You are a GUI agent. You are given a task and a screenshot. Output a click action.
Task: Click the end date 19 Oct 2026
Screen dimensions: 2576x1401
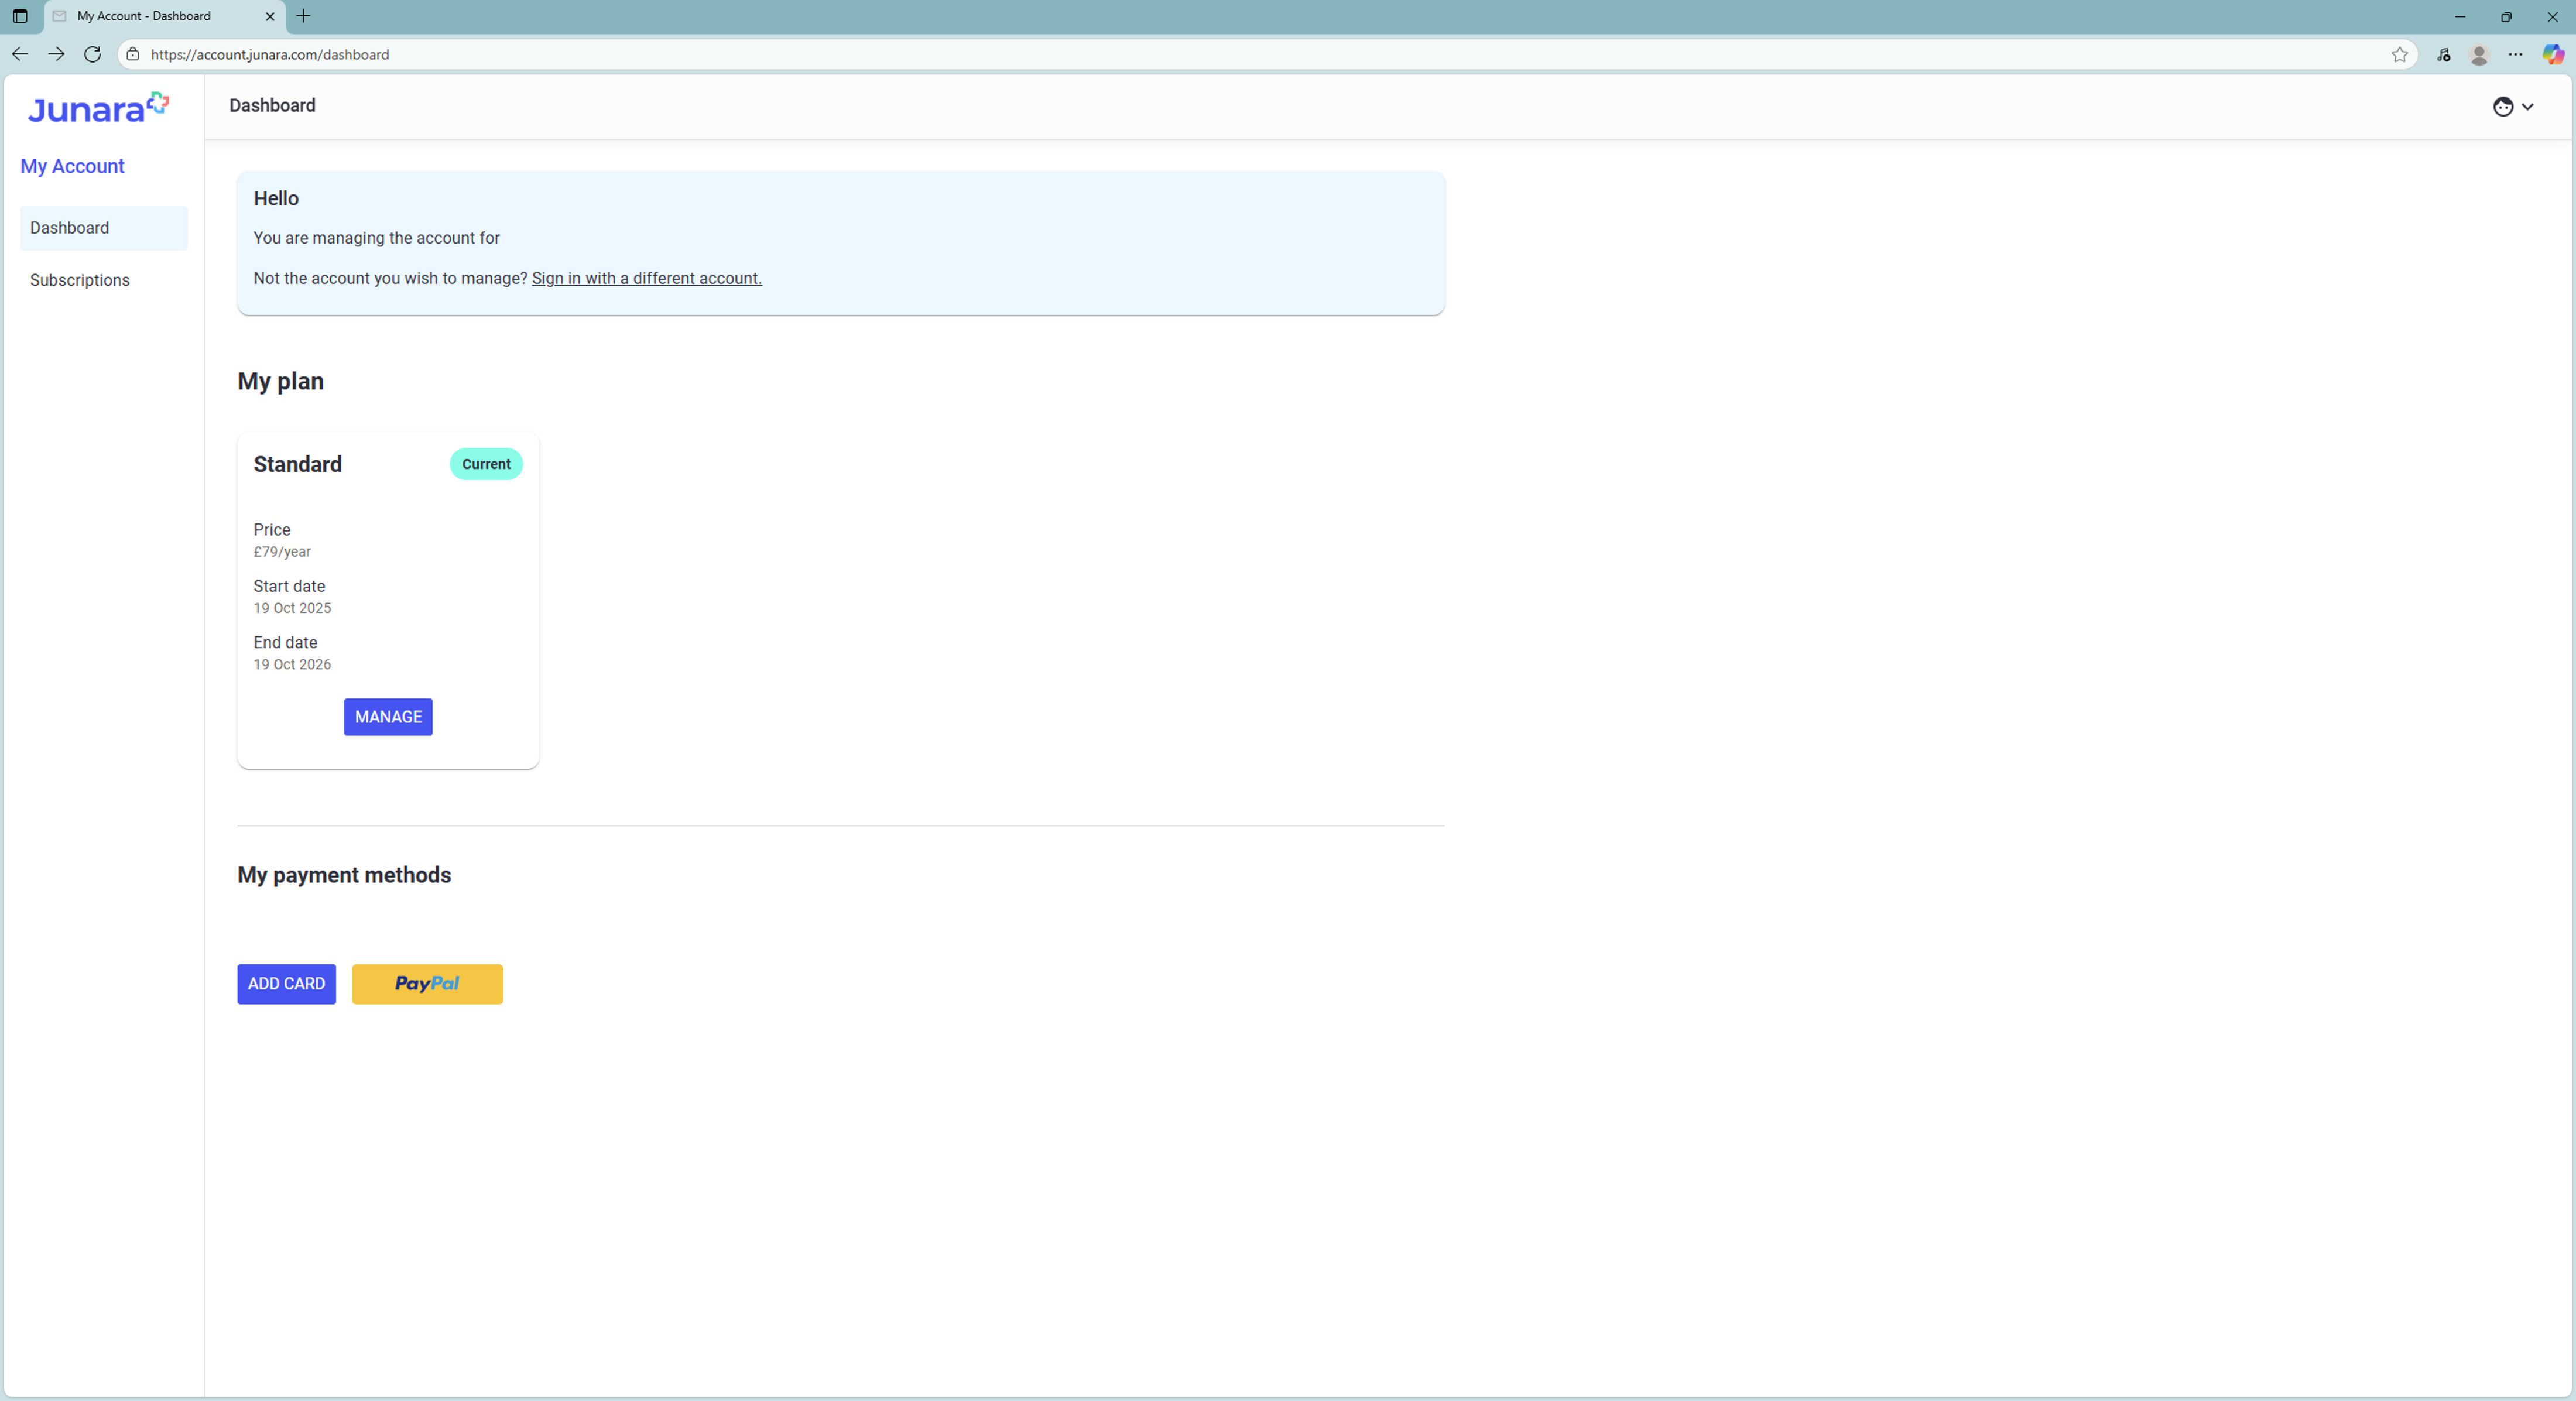pyautogui.click(x=292, y=665)
